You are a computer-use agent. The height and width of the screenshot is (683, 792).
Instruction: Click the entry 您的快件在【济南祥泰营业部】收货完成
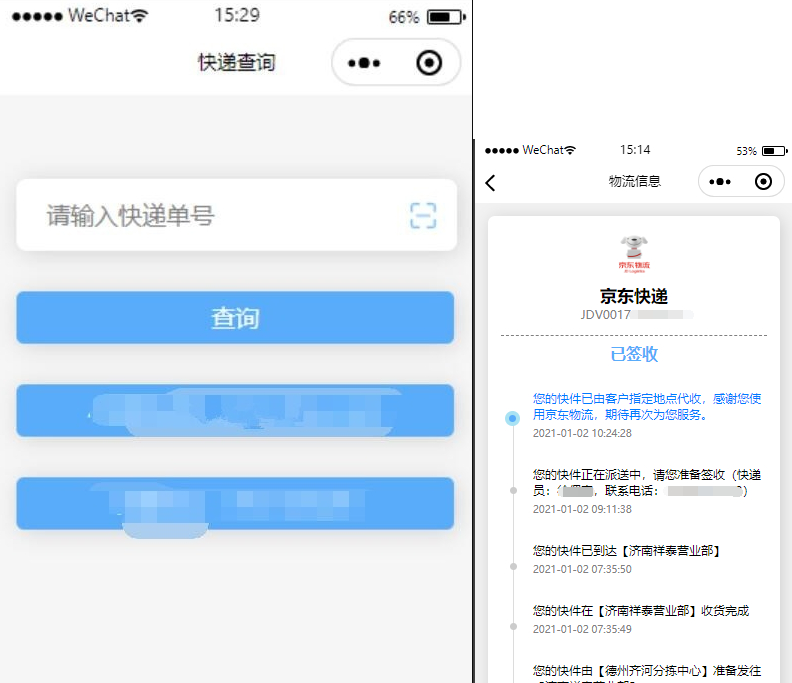click(x=640, y=611)
